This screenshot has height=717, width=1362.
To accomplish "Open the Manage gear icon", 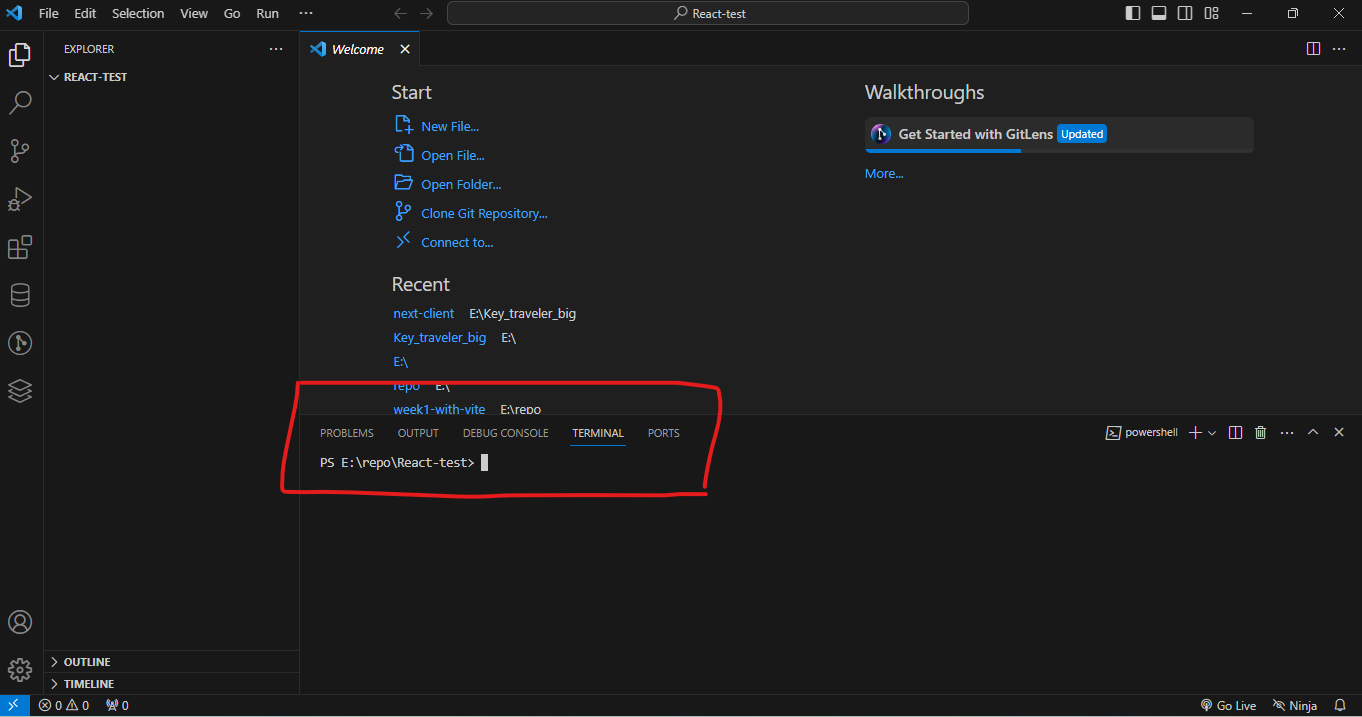I will tap(20, 669).
